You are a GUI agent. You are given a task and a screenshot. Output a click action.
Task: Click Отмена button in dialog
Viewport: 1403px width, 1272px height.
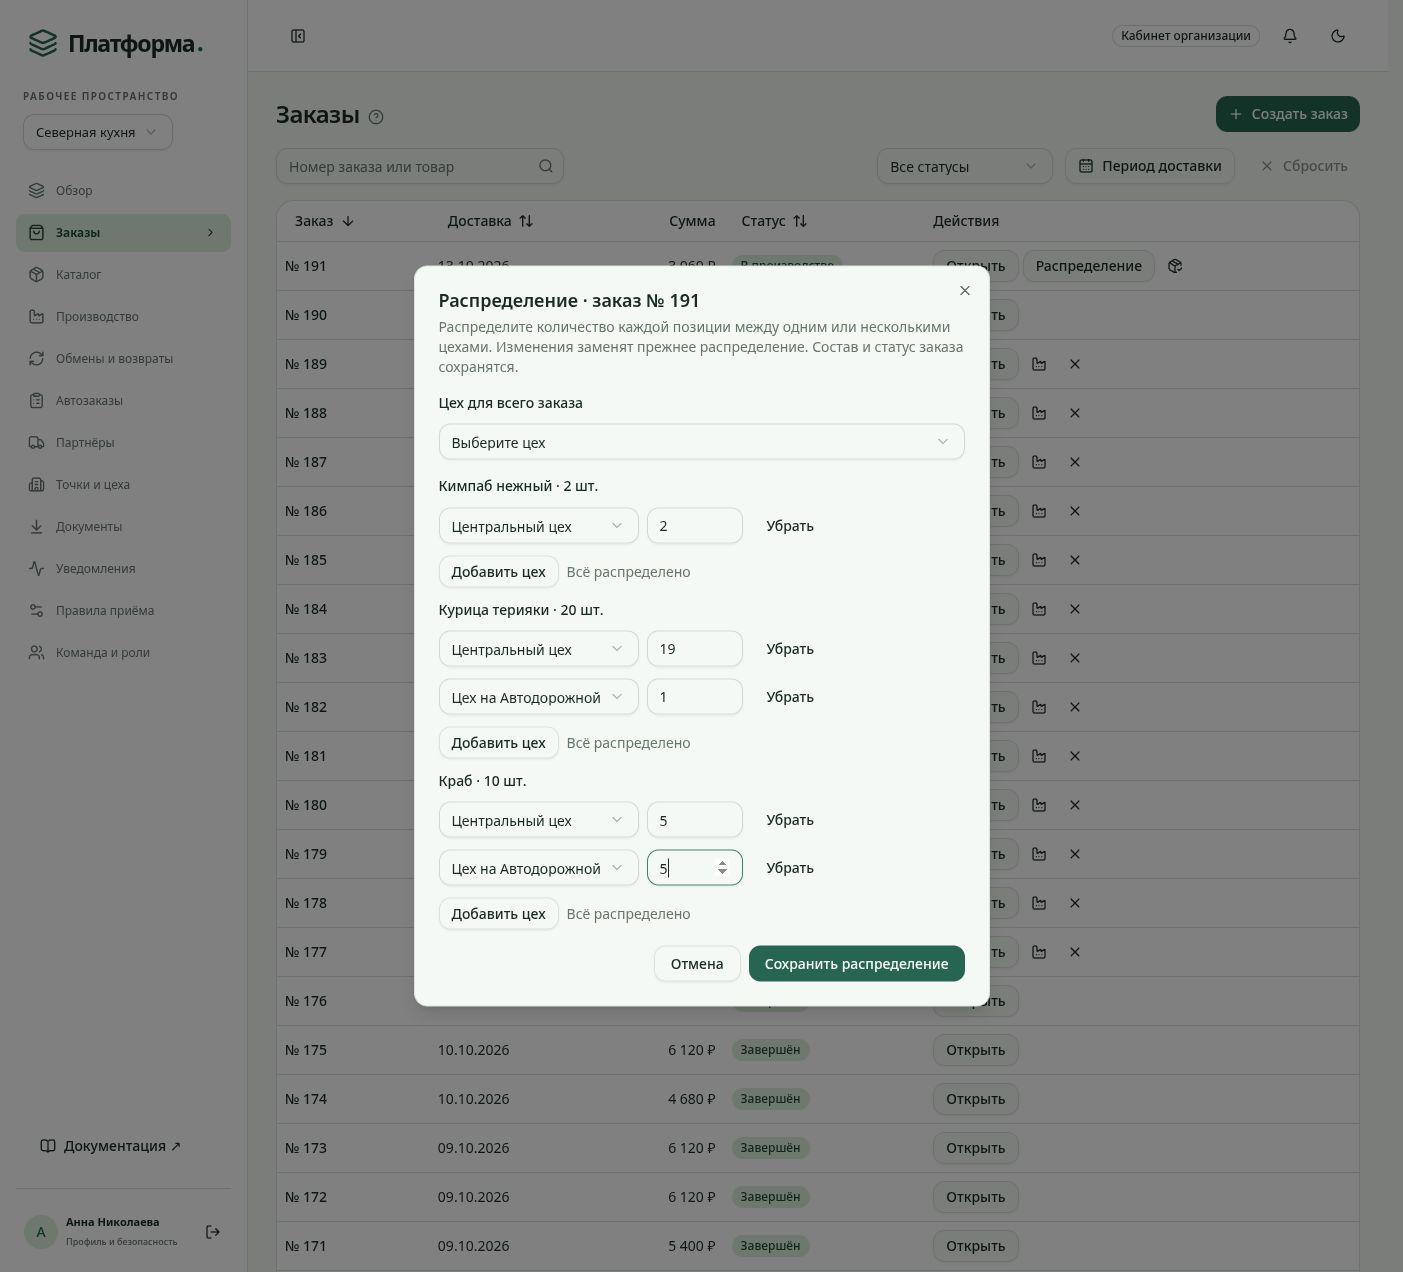697,964
